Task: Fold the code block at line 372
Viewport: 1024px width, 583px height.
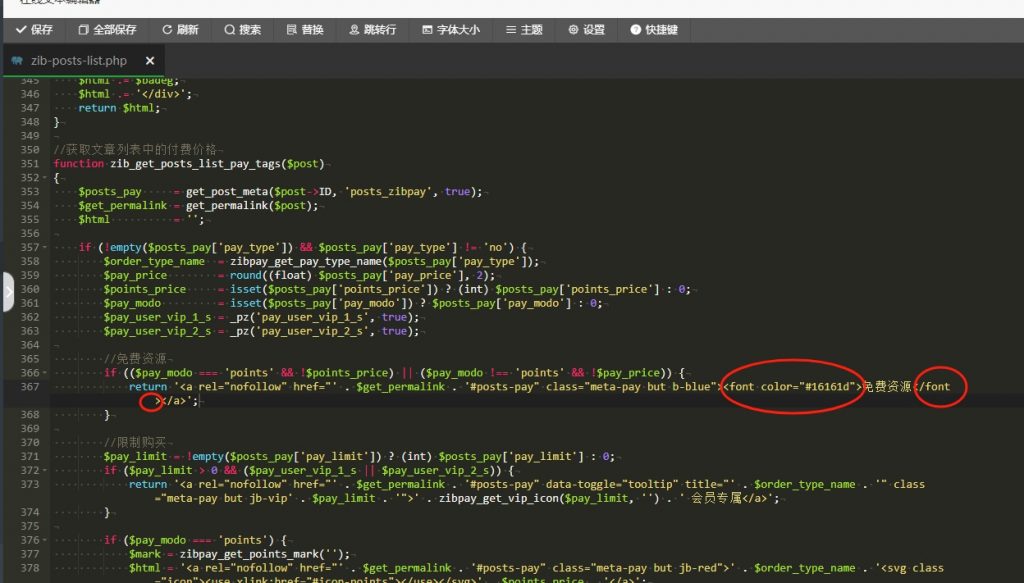Action: 46,470
